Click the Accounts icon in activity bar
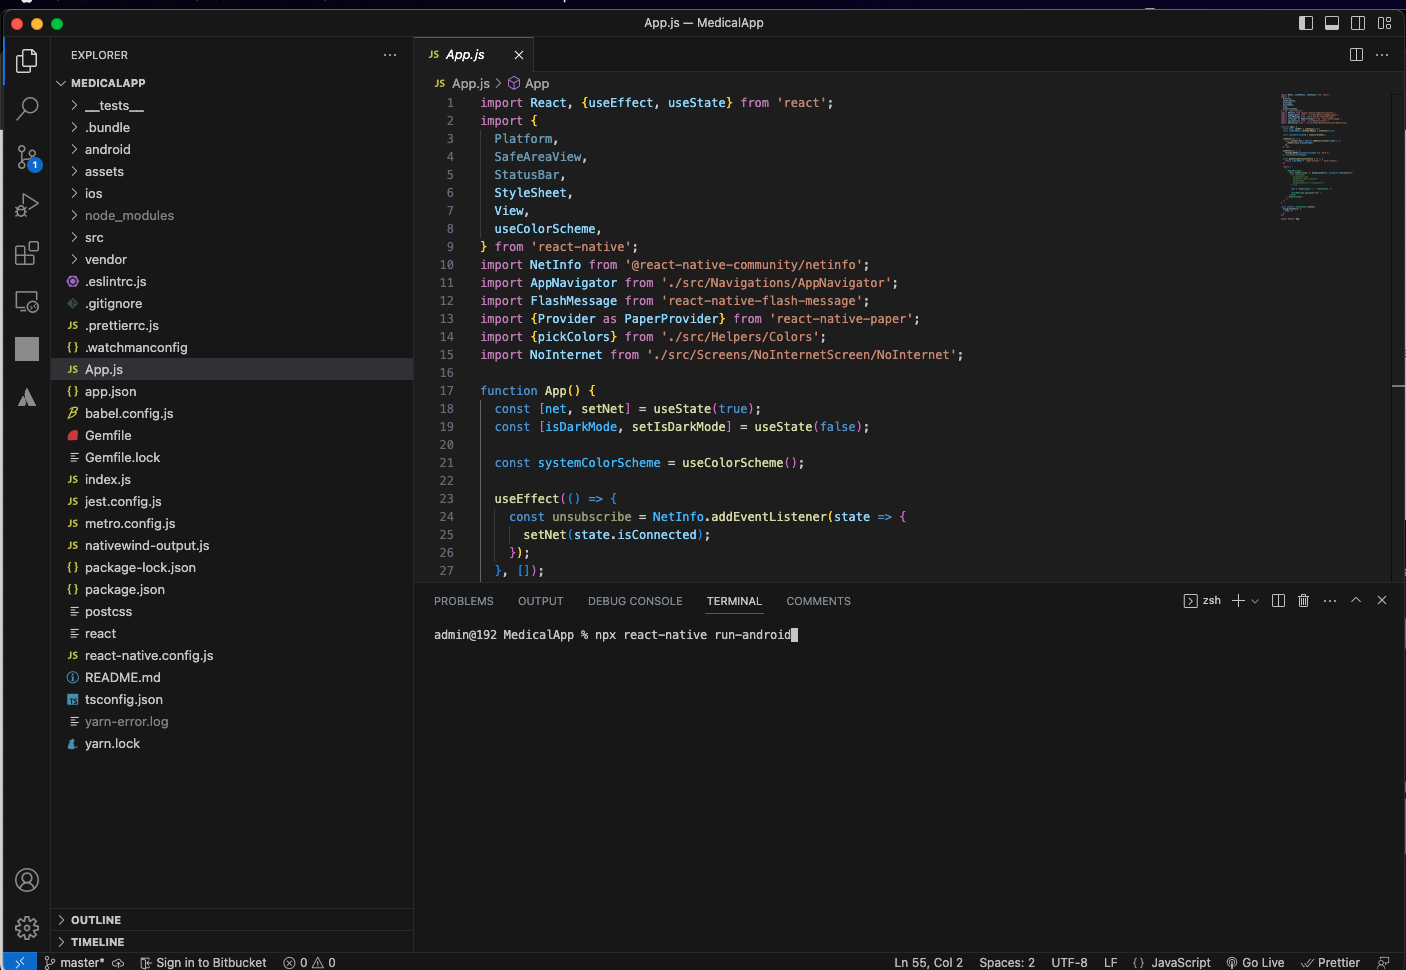This screenshot has width=1406, height=970. [27, 880]
